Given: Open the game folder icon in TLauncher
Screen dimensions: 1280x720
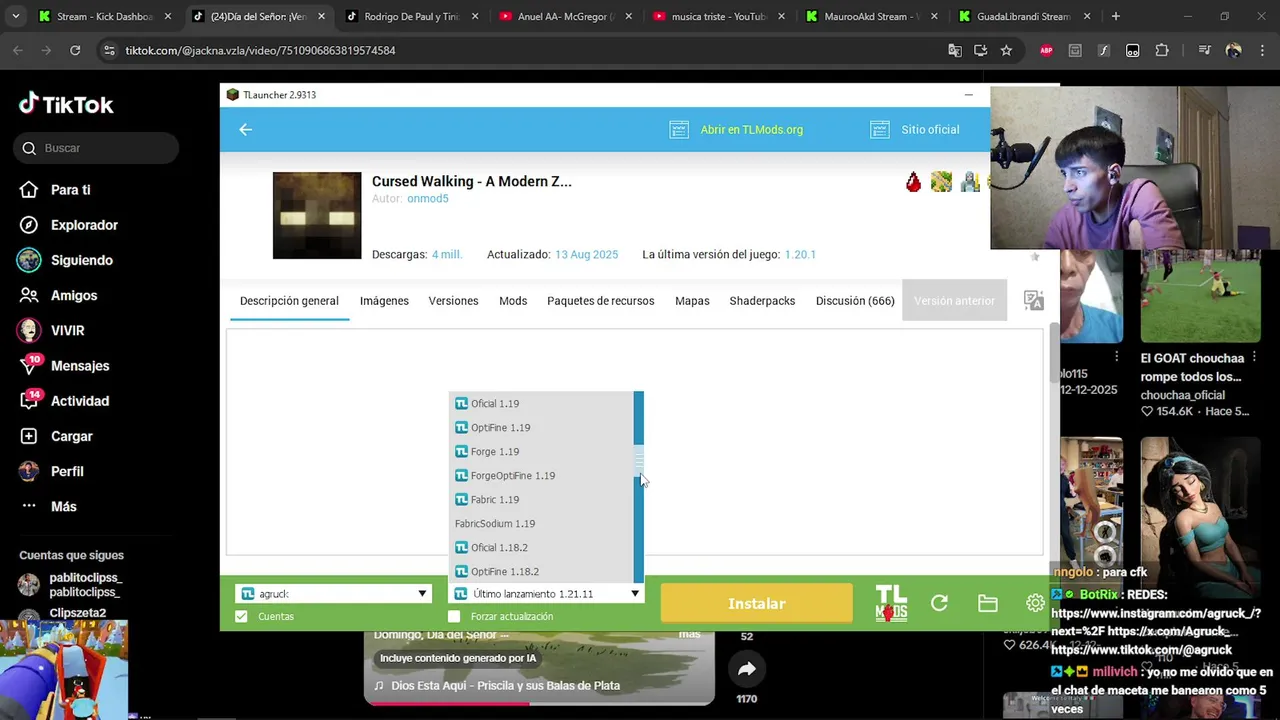Looking at the screenshot, I should pyautogui.click(x=988, y=603).
